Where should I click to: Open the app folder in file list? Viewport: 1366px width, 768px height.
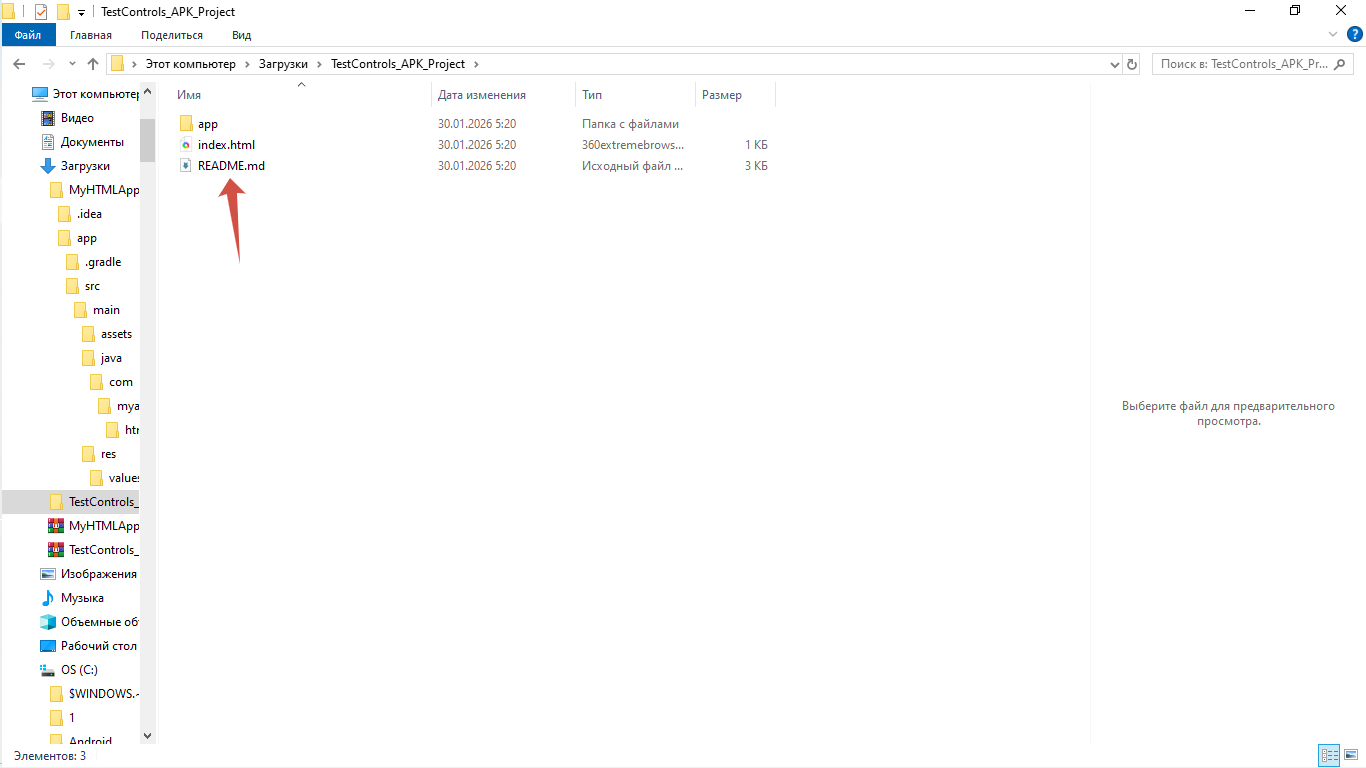click(207, 124)
